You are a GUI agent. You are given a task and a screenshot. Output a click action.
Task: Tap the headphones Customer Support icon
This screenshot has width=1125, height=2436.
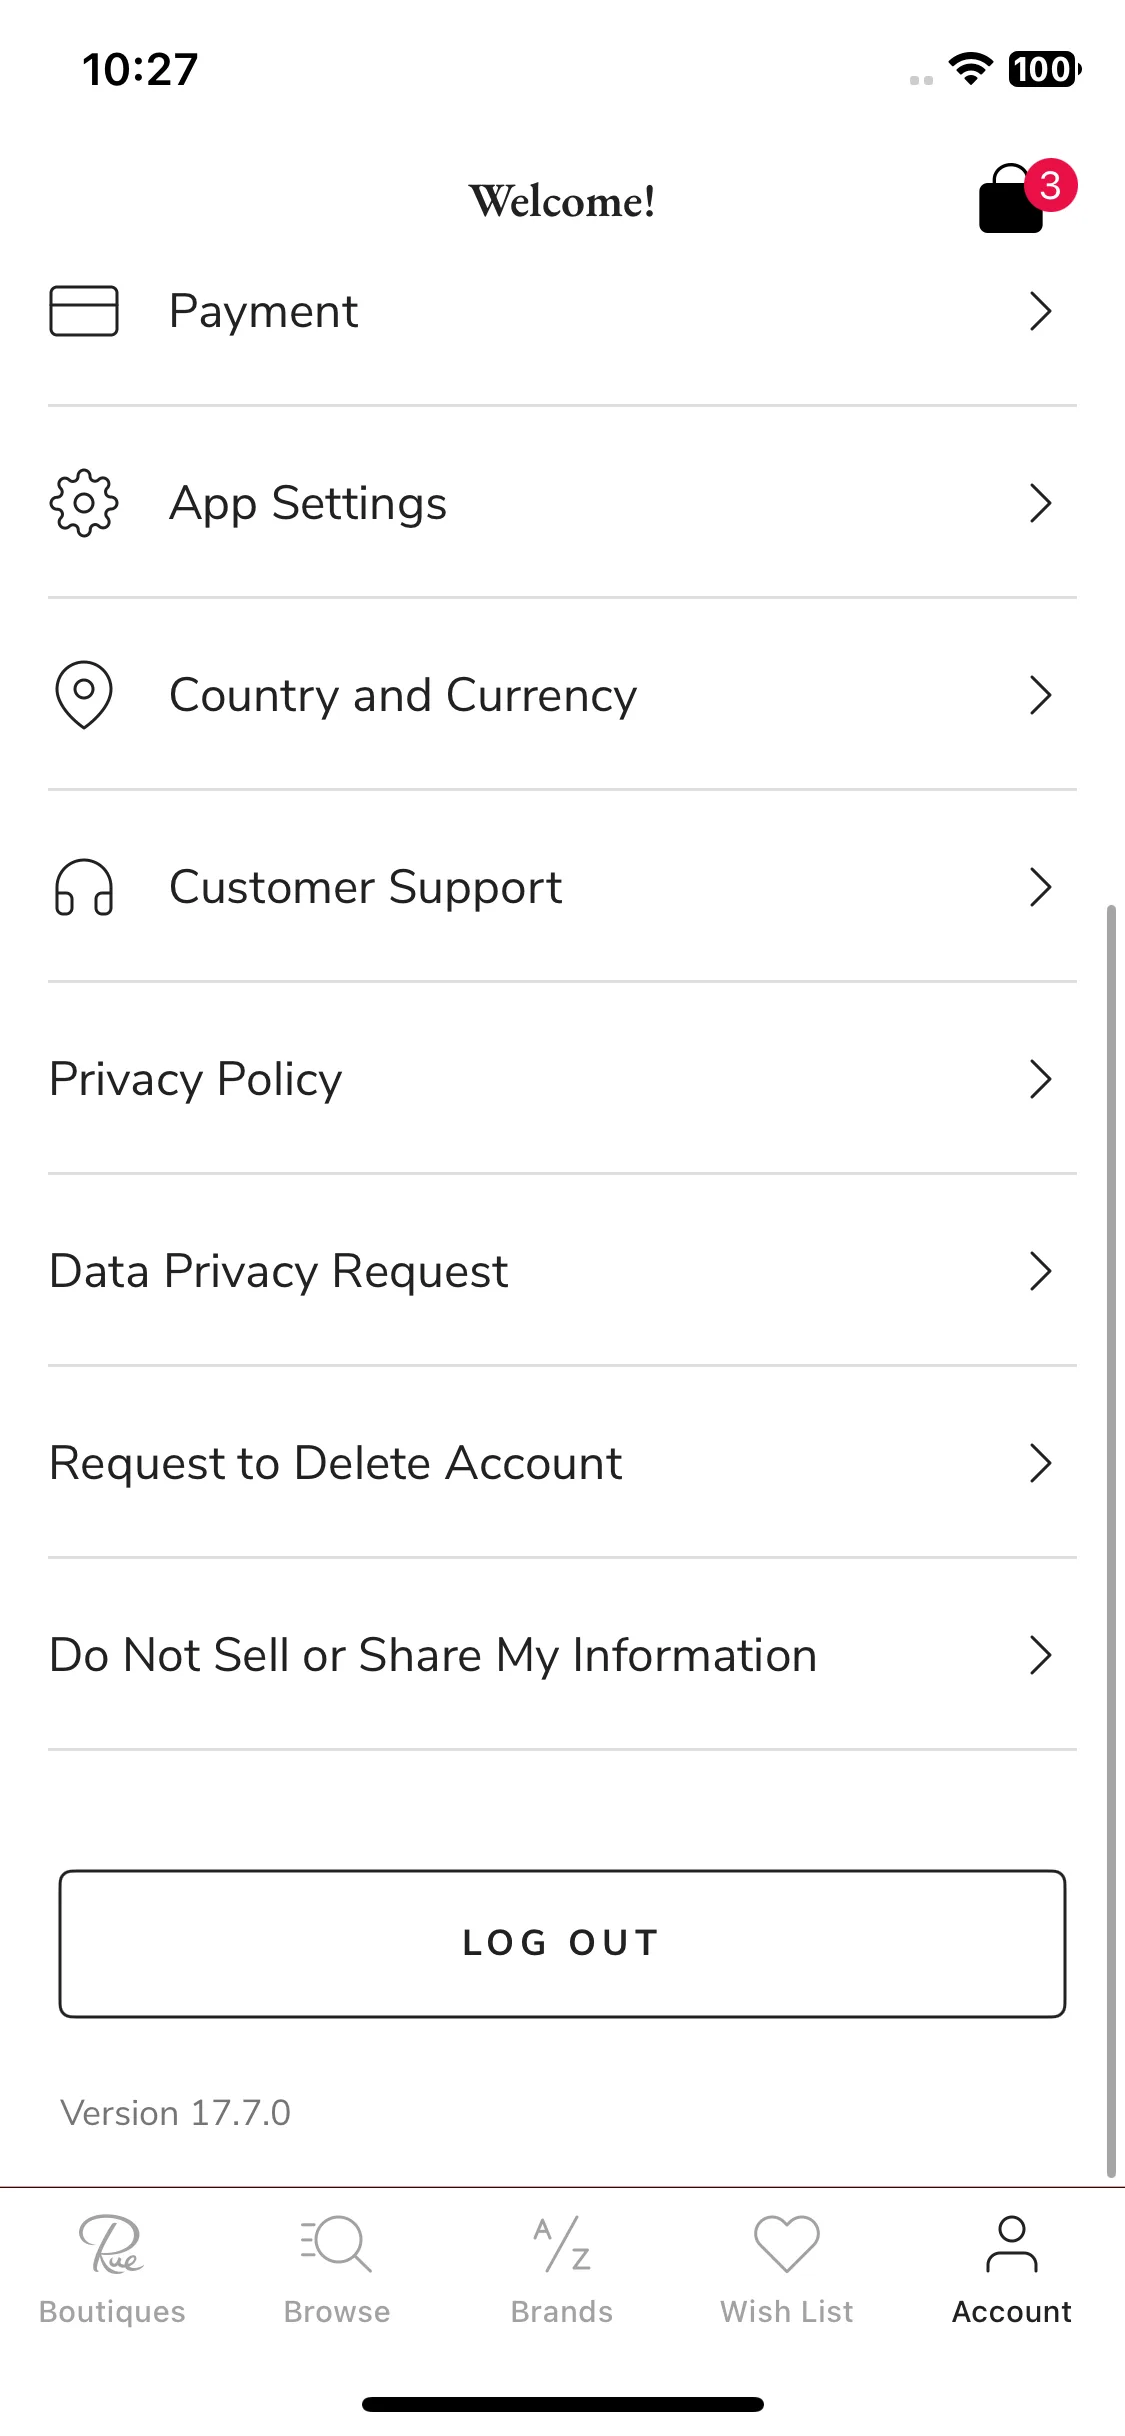[x=84, y=887]
